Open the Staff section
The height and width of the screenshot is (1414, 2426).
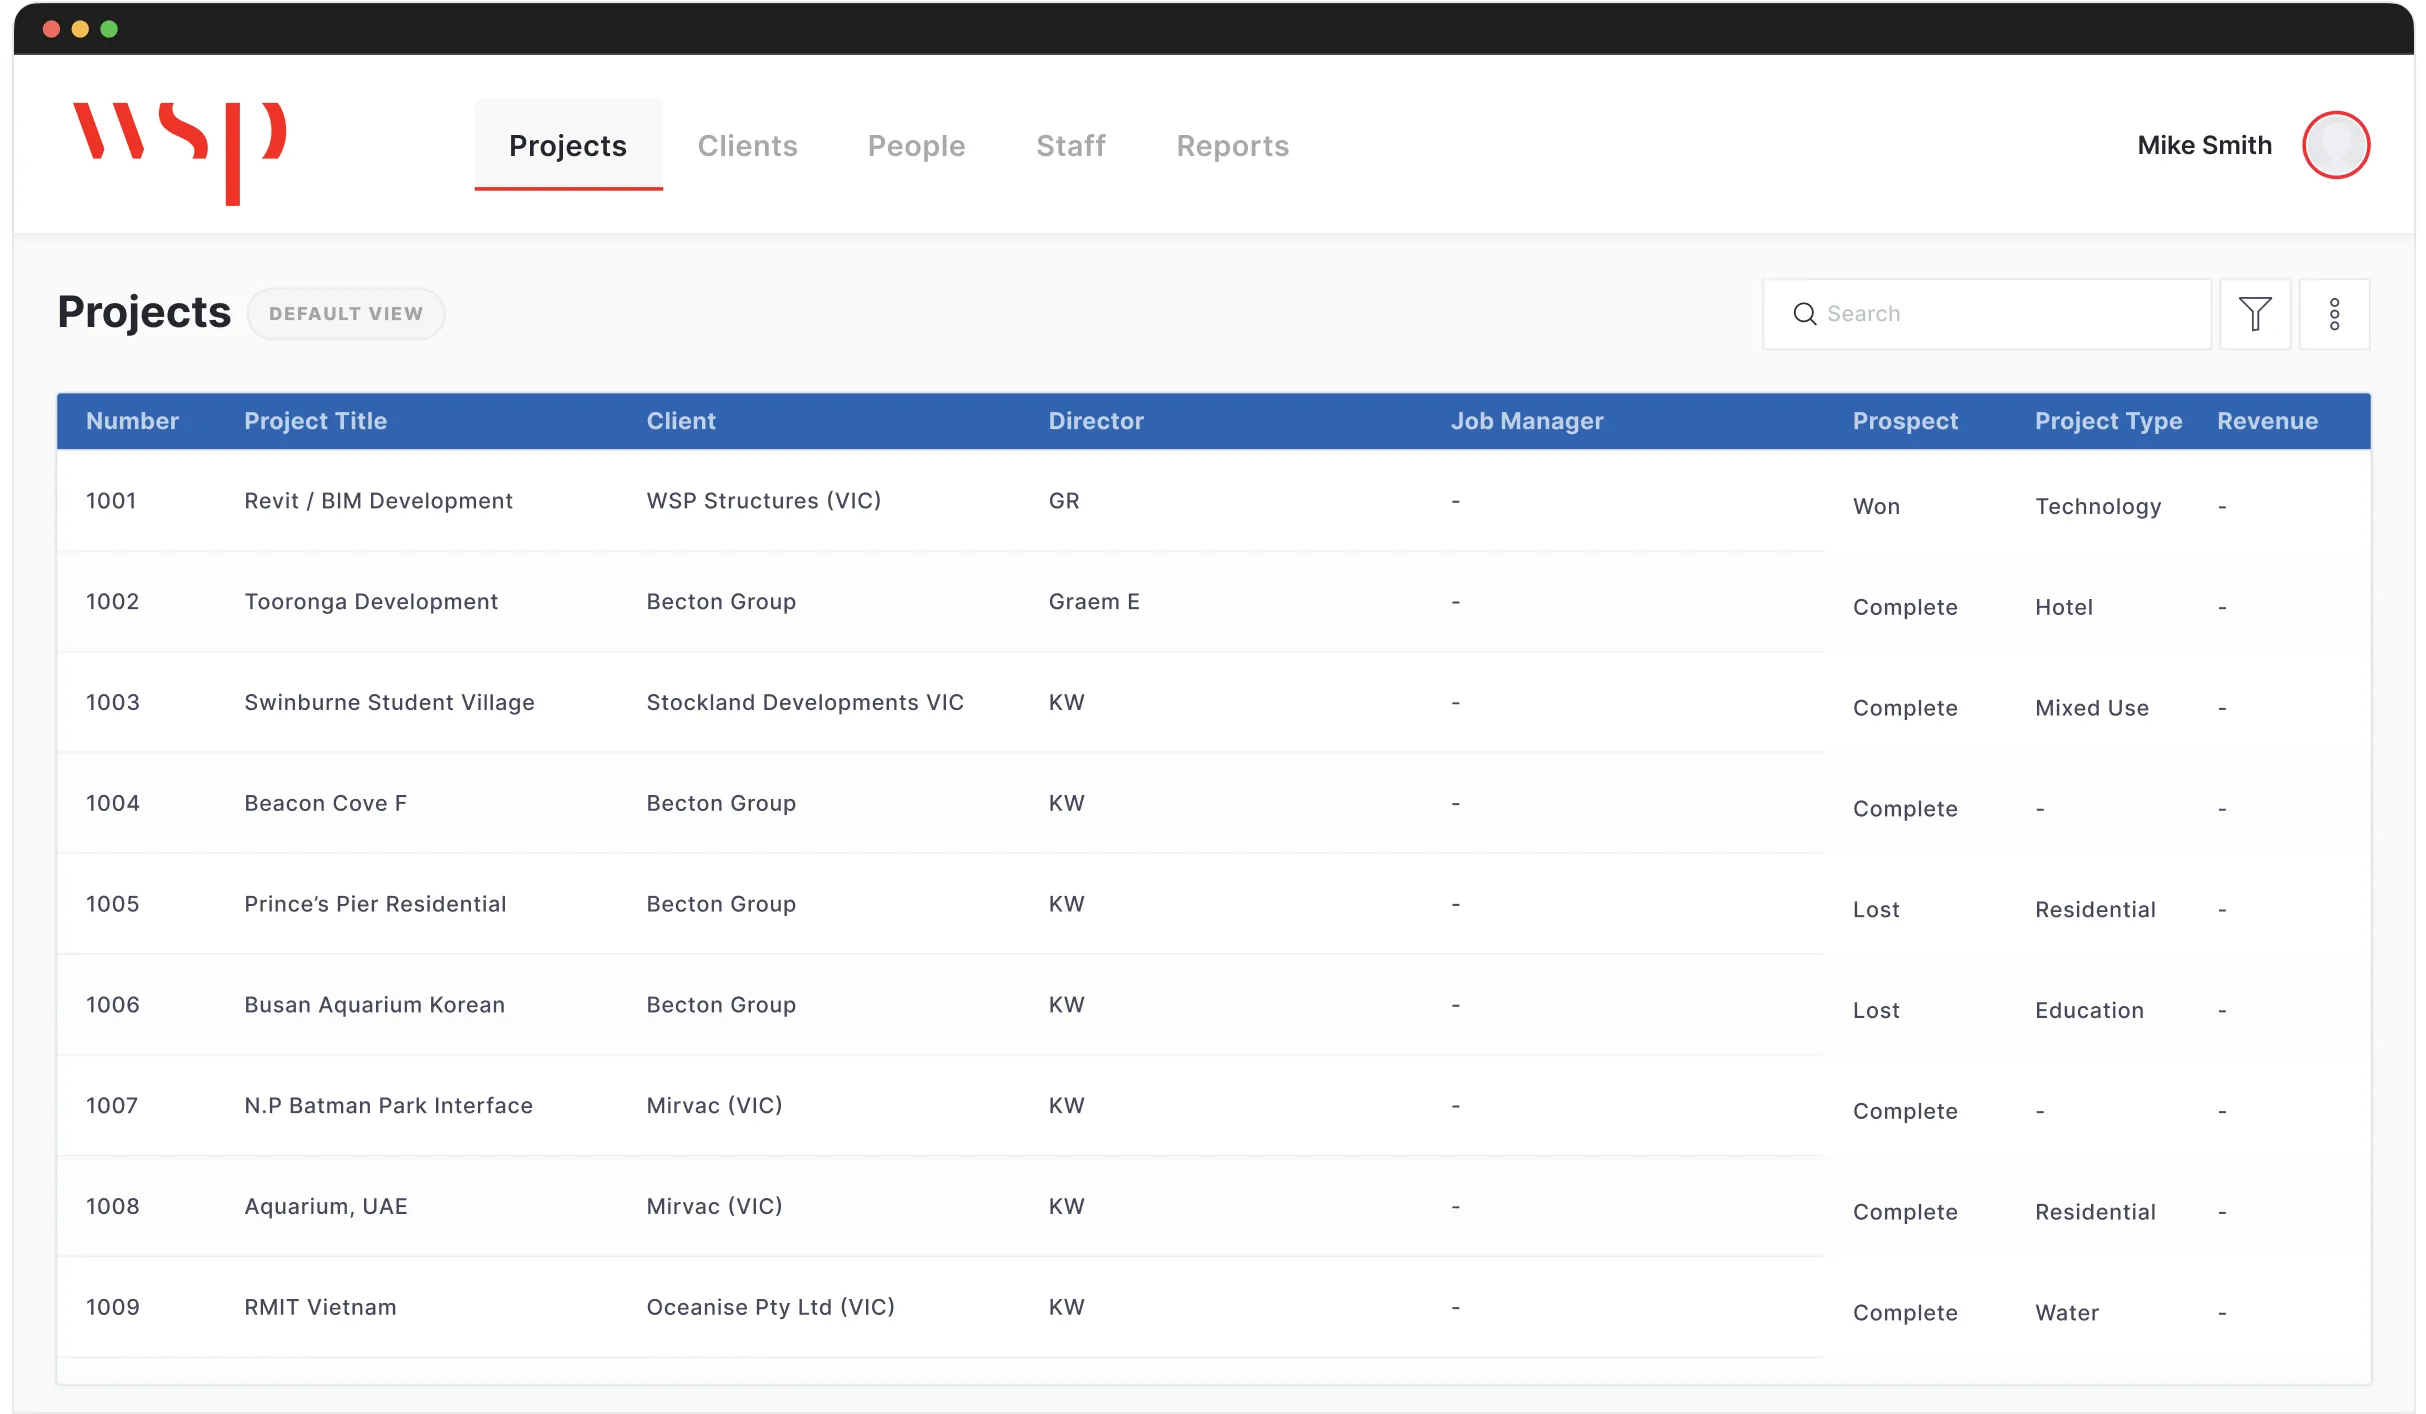(x=1070, y=145)
